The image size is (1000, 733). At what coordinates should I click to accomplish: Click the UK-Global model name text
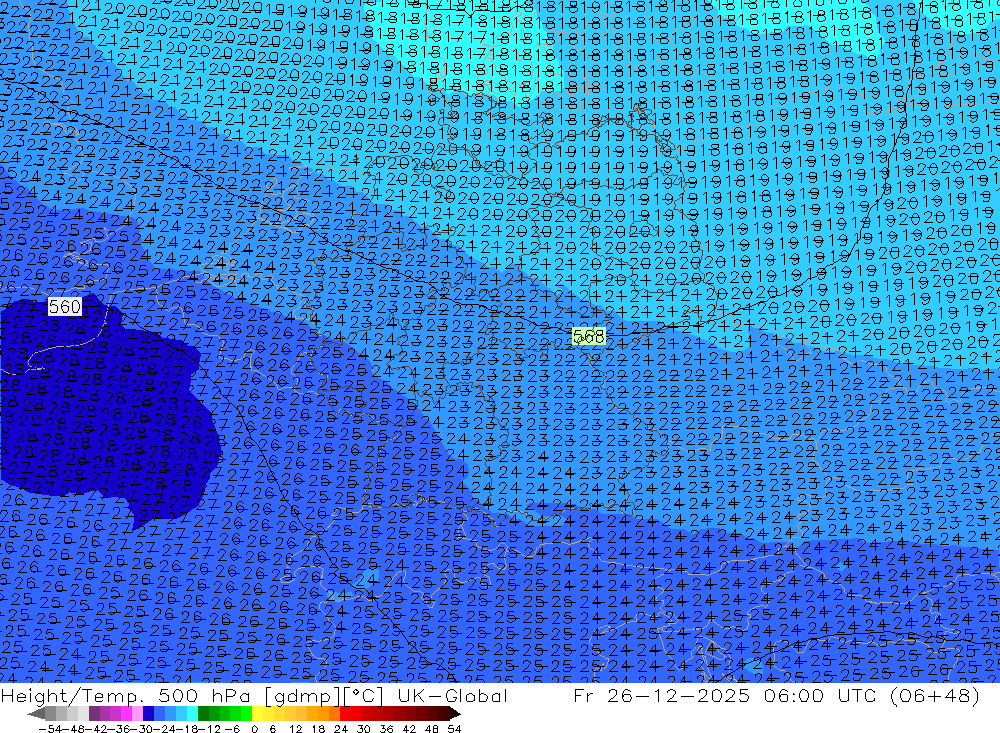point(452,695)
